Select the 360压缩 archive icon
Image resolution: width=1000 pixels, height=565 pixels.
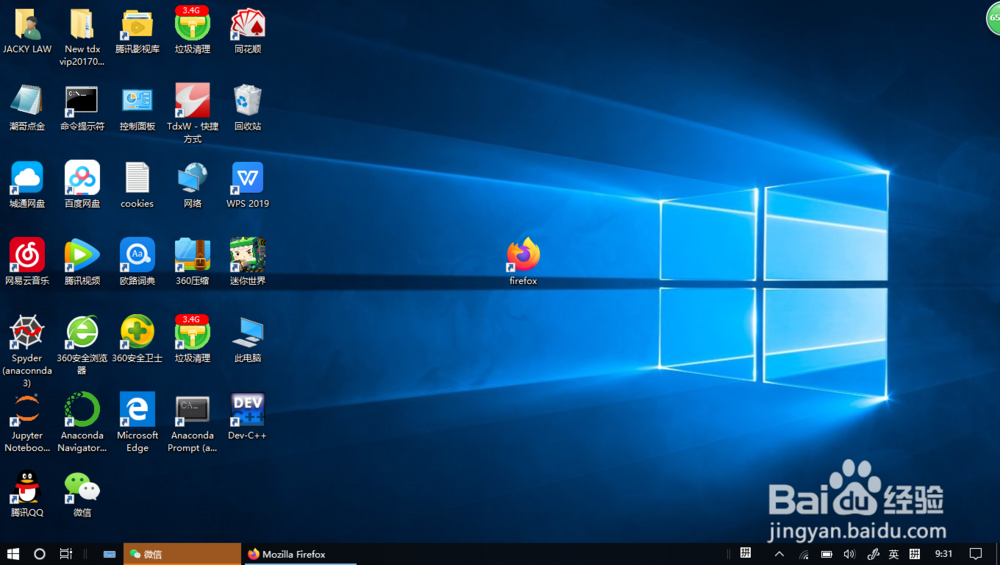pyautogui.click(x=192, y=255)
